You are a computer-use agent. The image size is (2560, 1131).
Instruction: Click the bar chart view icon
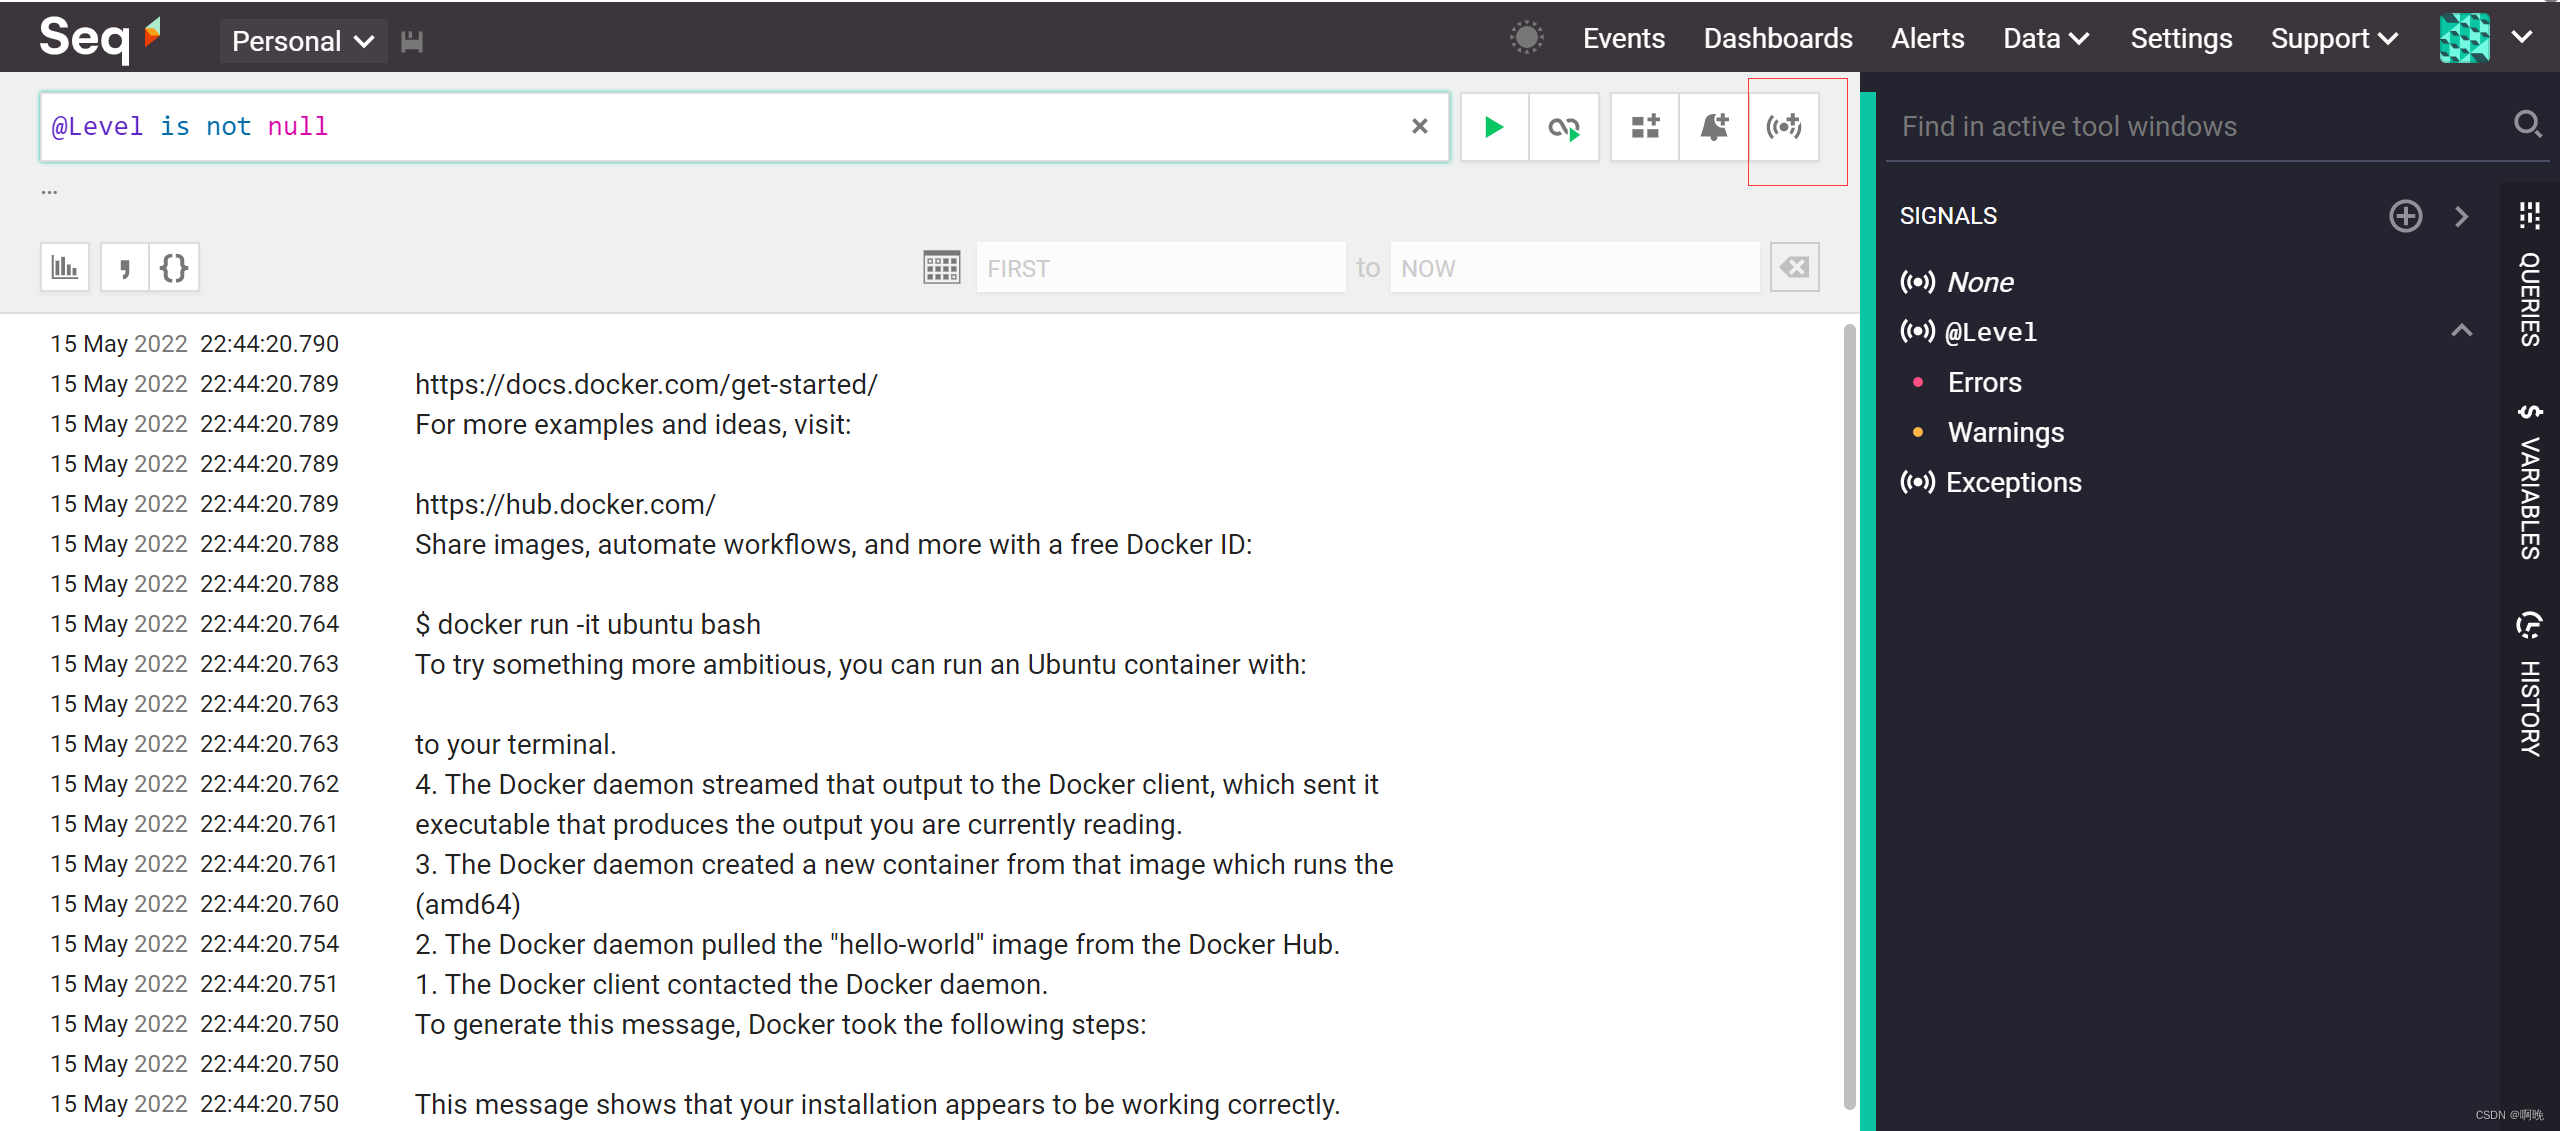pyautogui.click(x=65, y=268)
